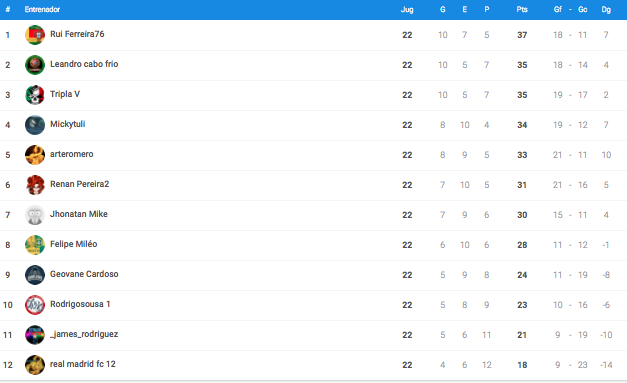Screen dimensions: 627x383
Task: Select Jhonatan Mike's grey avatar
Action: [x=35, y=215]
